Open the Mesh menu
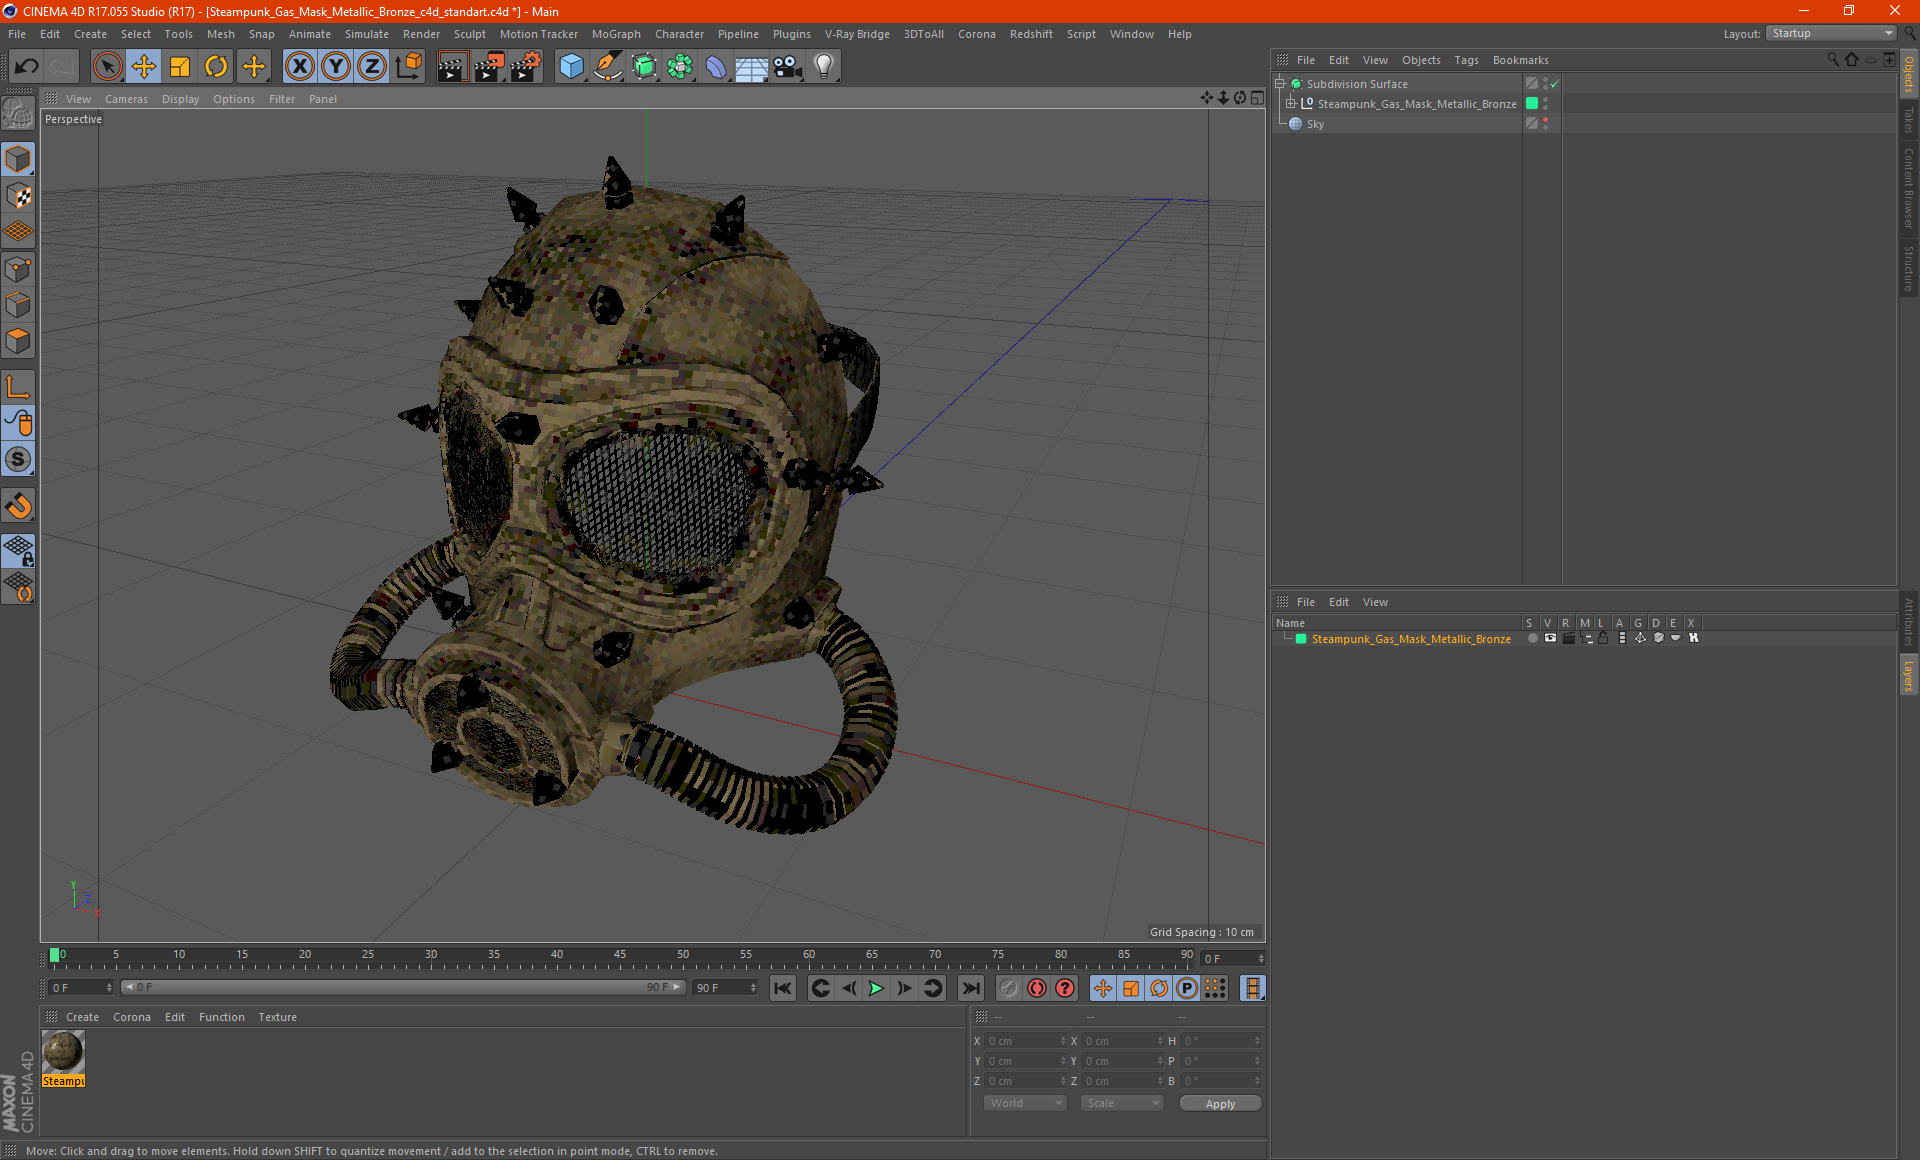Viewport: 1920px width, 1160px height. (220, 34)
